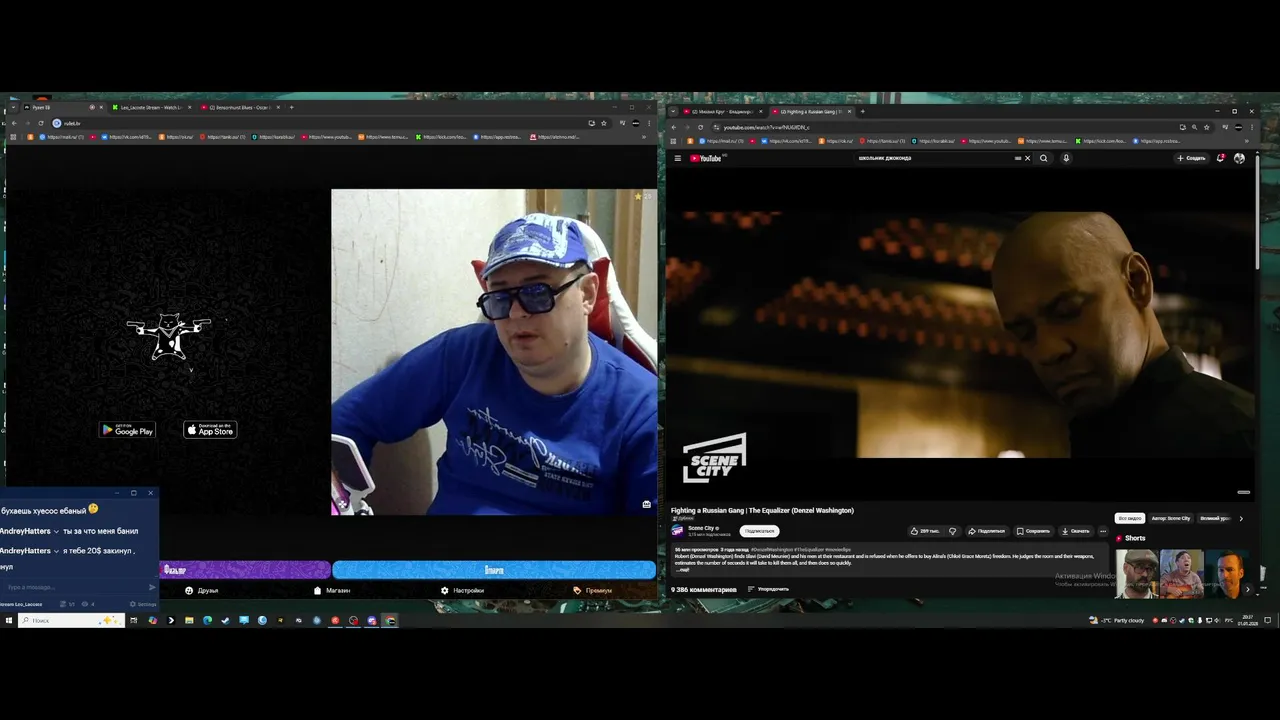The height and width of the screenshot is (720, 1280).
Task: Subscribe to the Scene City channel
Action: [x=759, y=531]
